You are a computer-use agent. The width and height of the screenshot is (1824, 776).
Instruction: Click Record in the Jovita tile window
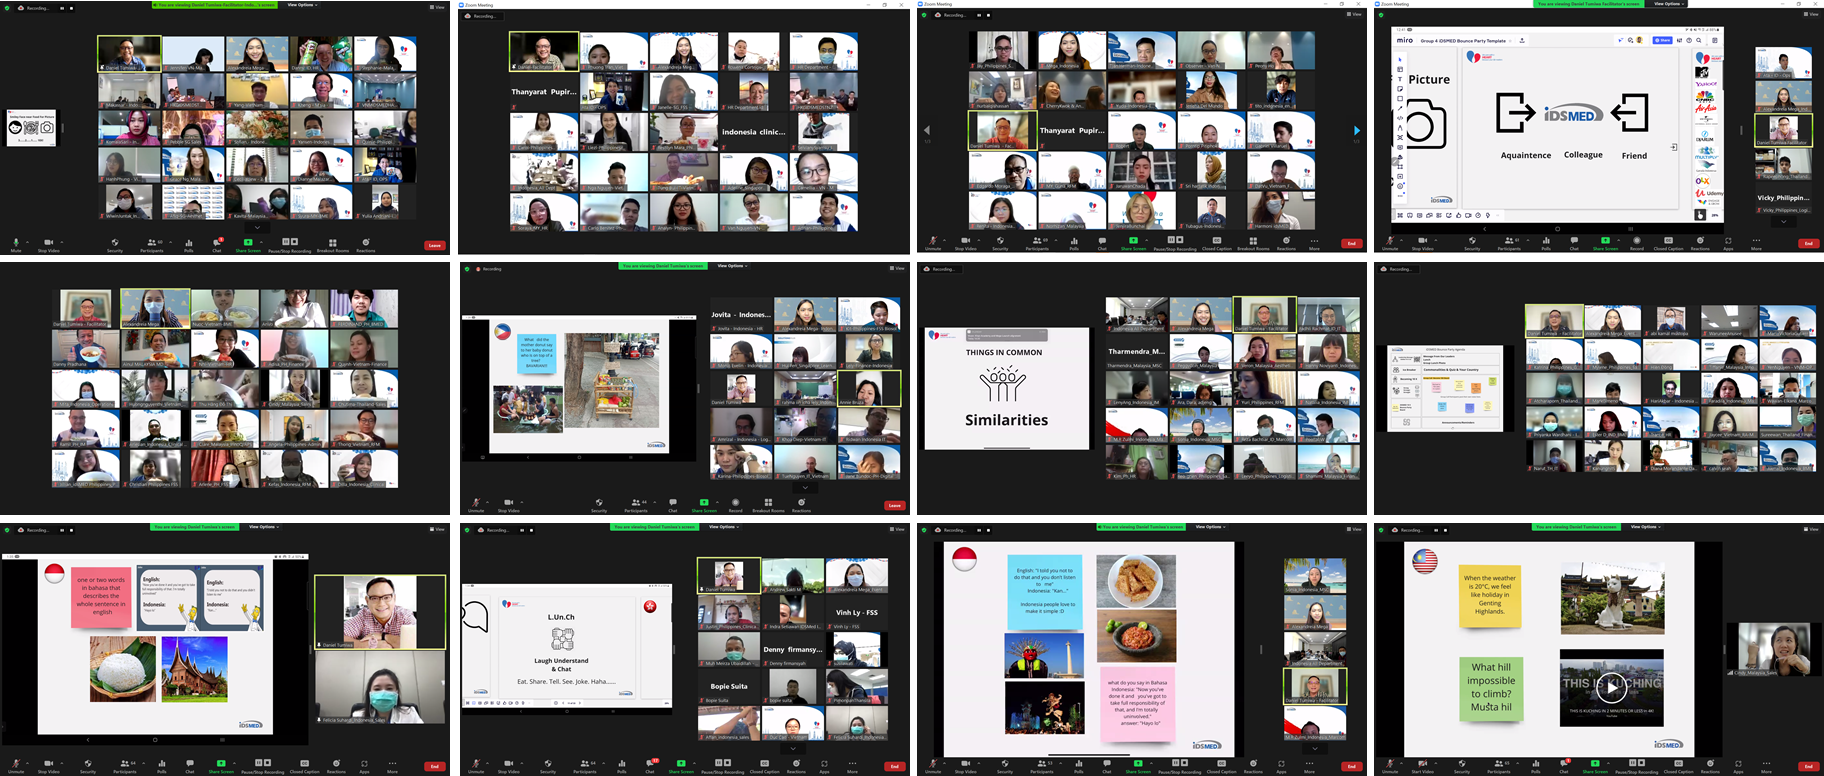(x=735, y=505)
